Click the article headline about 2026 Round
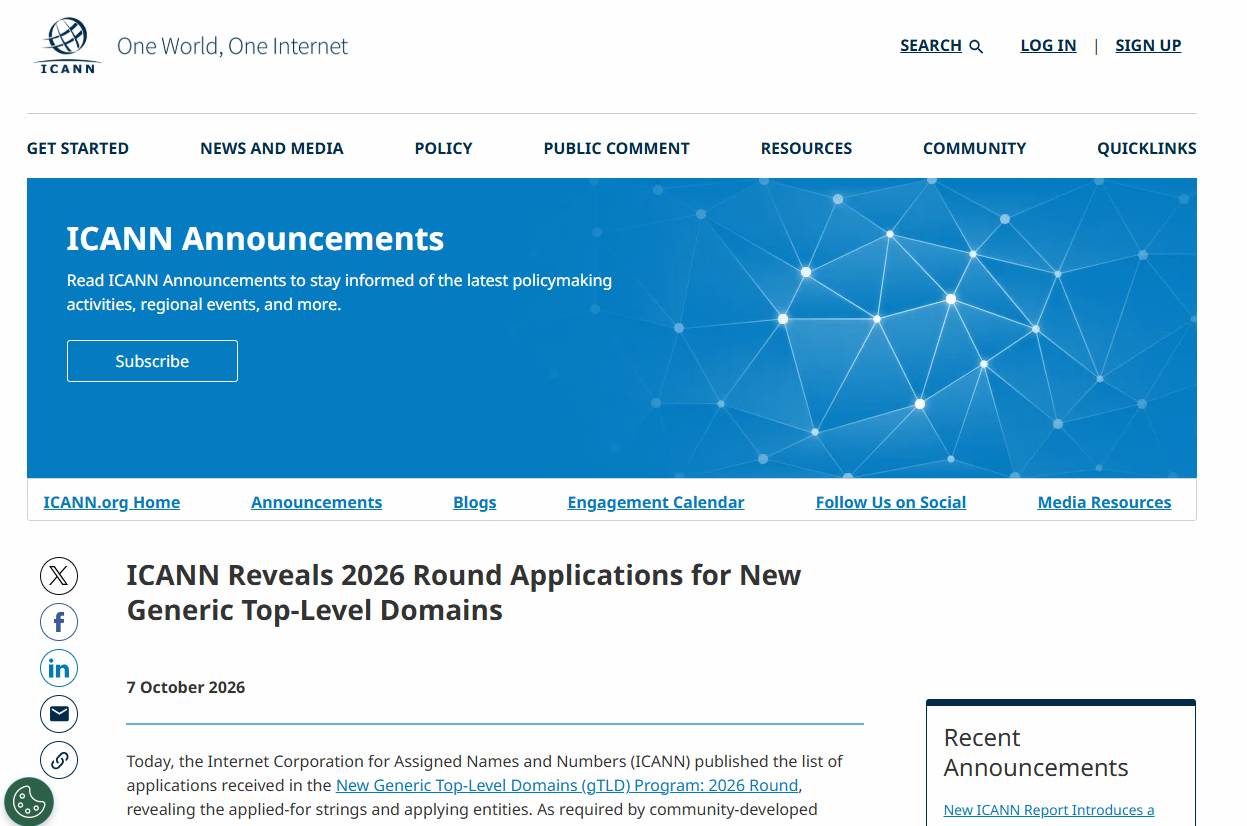The image size is (1247, 826). pos(464,593)
